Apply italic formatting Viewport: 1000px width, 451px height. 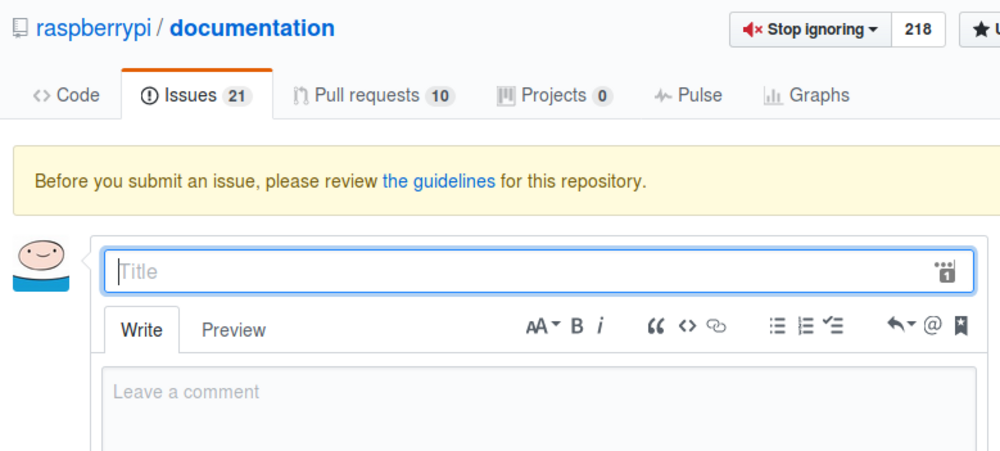pos(600,327)
